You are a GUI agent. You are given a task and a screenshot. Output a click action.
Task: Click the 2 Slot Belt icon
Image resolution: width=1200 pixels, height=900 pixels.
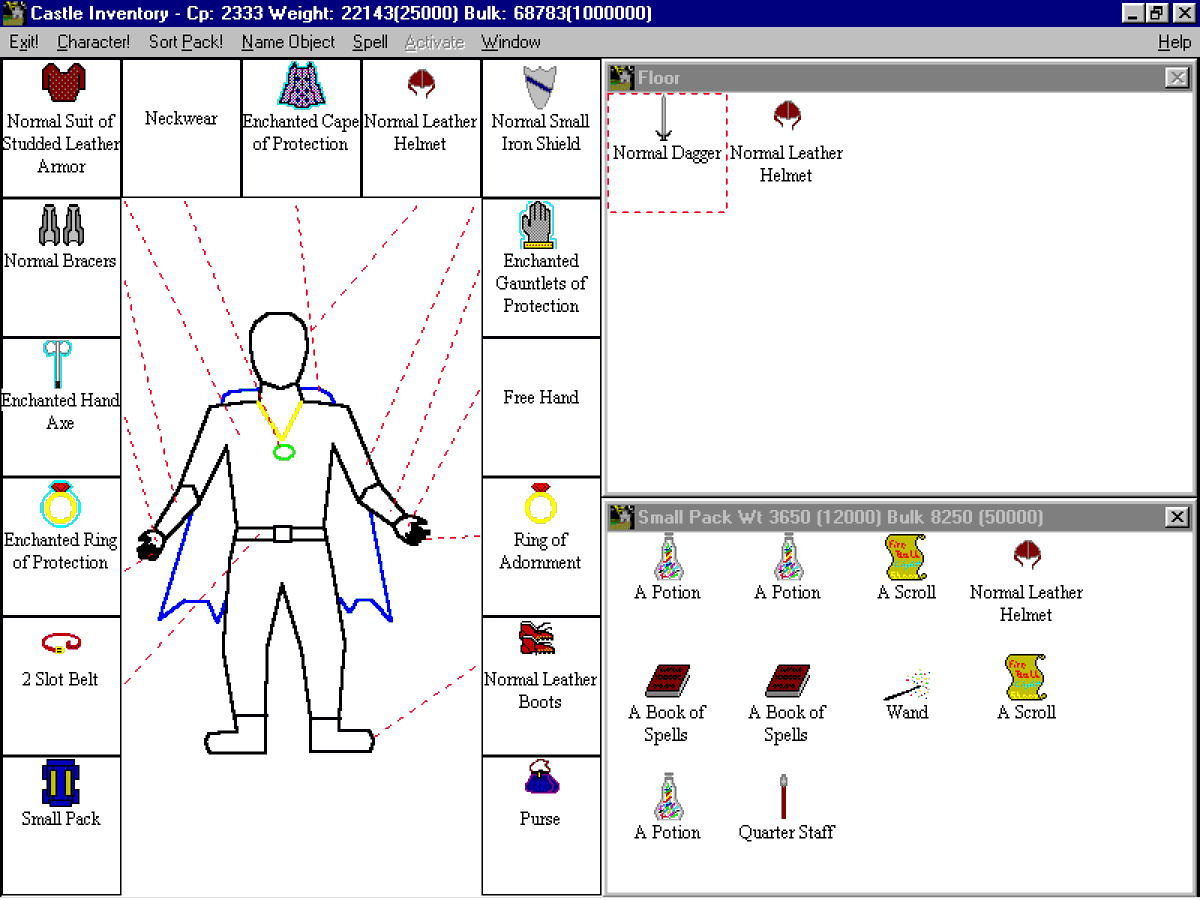(x=60, y=644)
